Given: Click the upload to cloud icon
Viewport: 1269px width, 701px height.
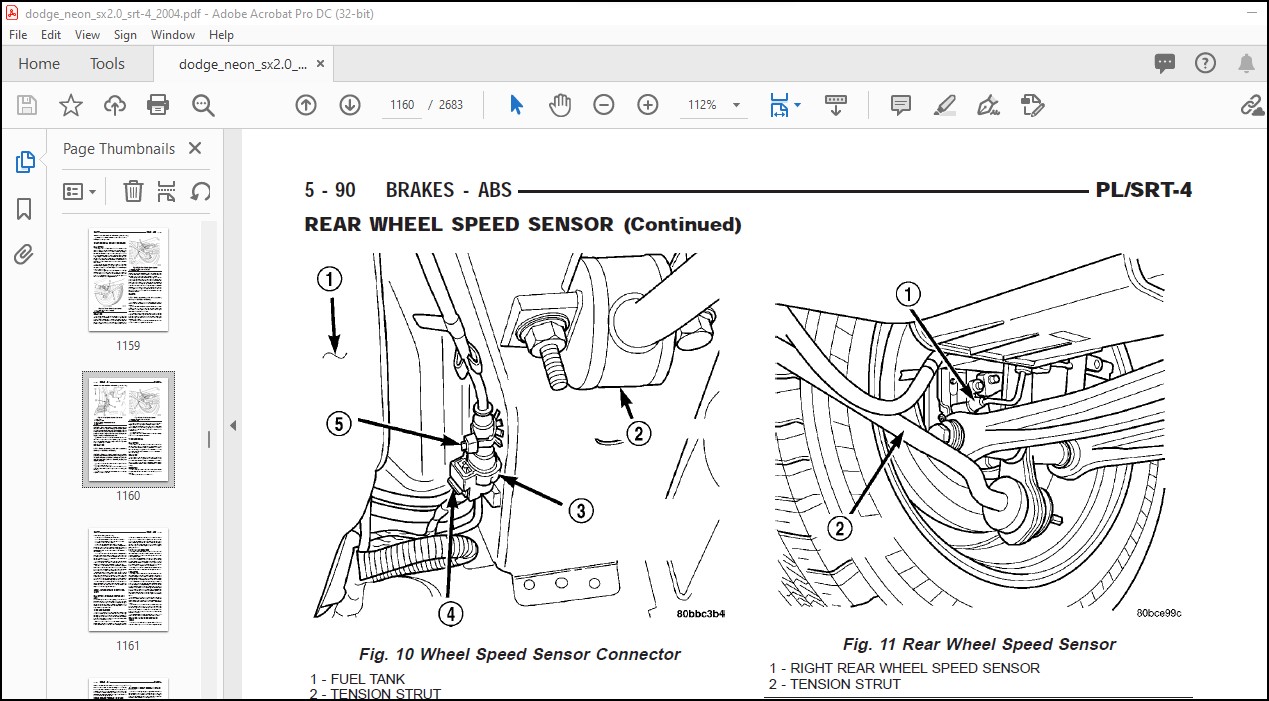Looking at the screenshot, I should (x=115, y=105).
